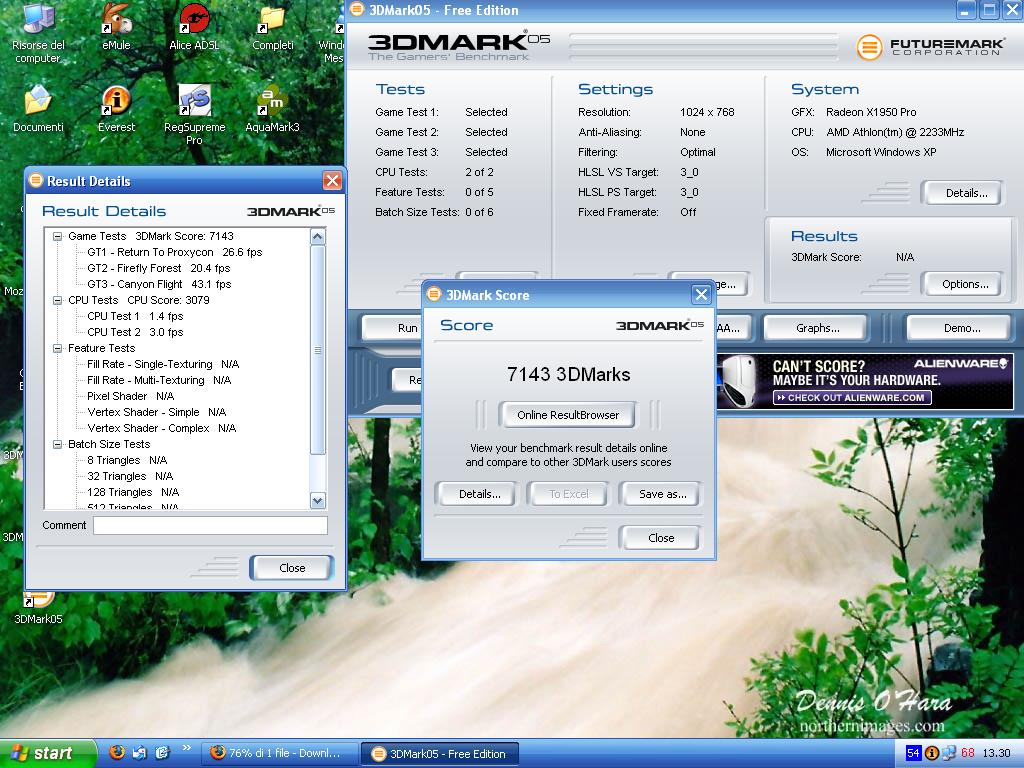Click the system tray clock showing 13.30
The width and height of the screenshot is (1024, 768).
click(996, 753)
